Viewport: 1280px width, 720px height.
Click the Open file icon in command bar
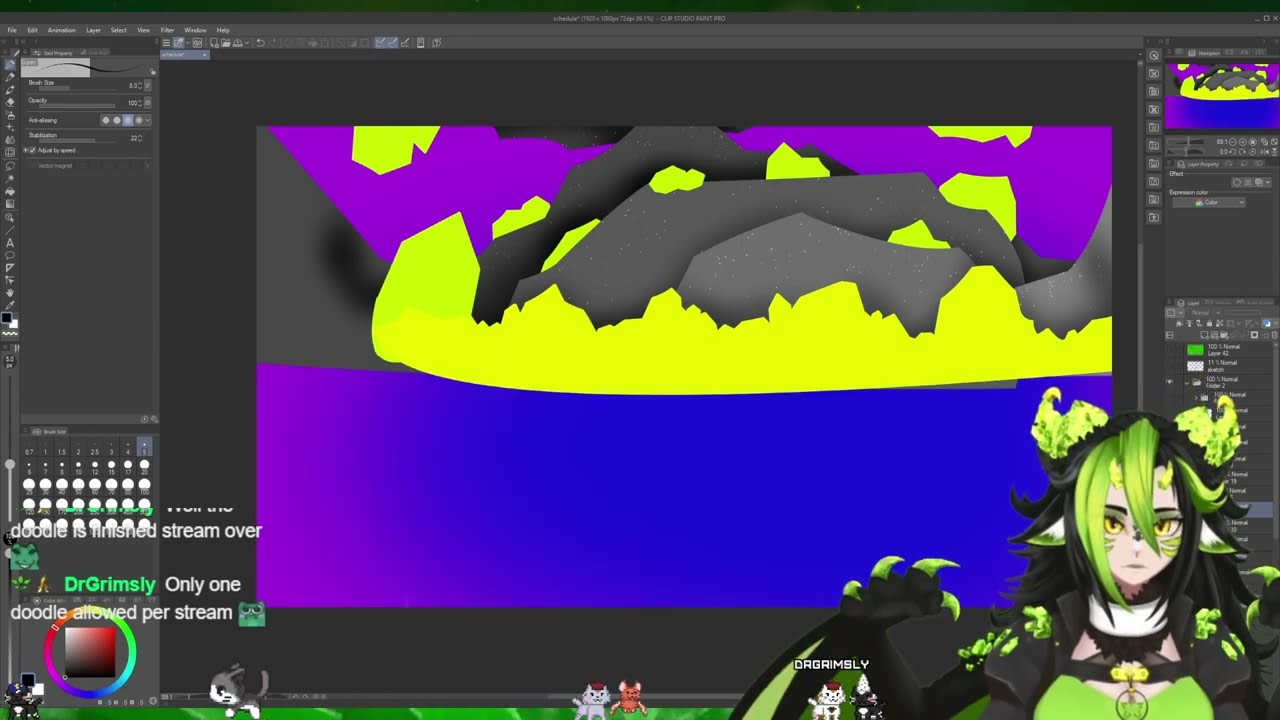226,43
